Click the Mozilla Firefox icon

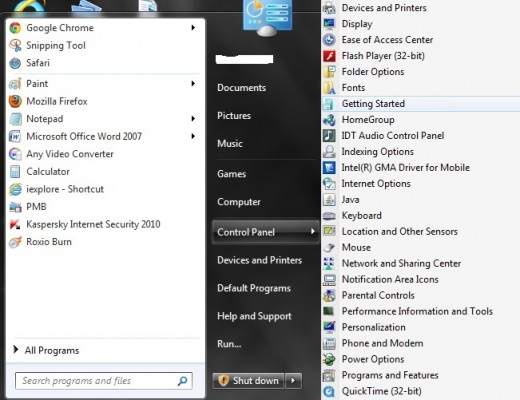click(x=15, y=101)
